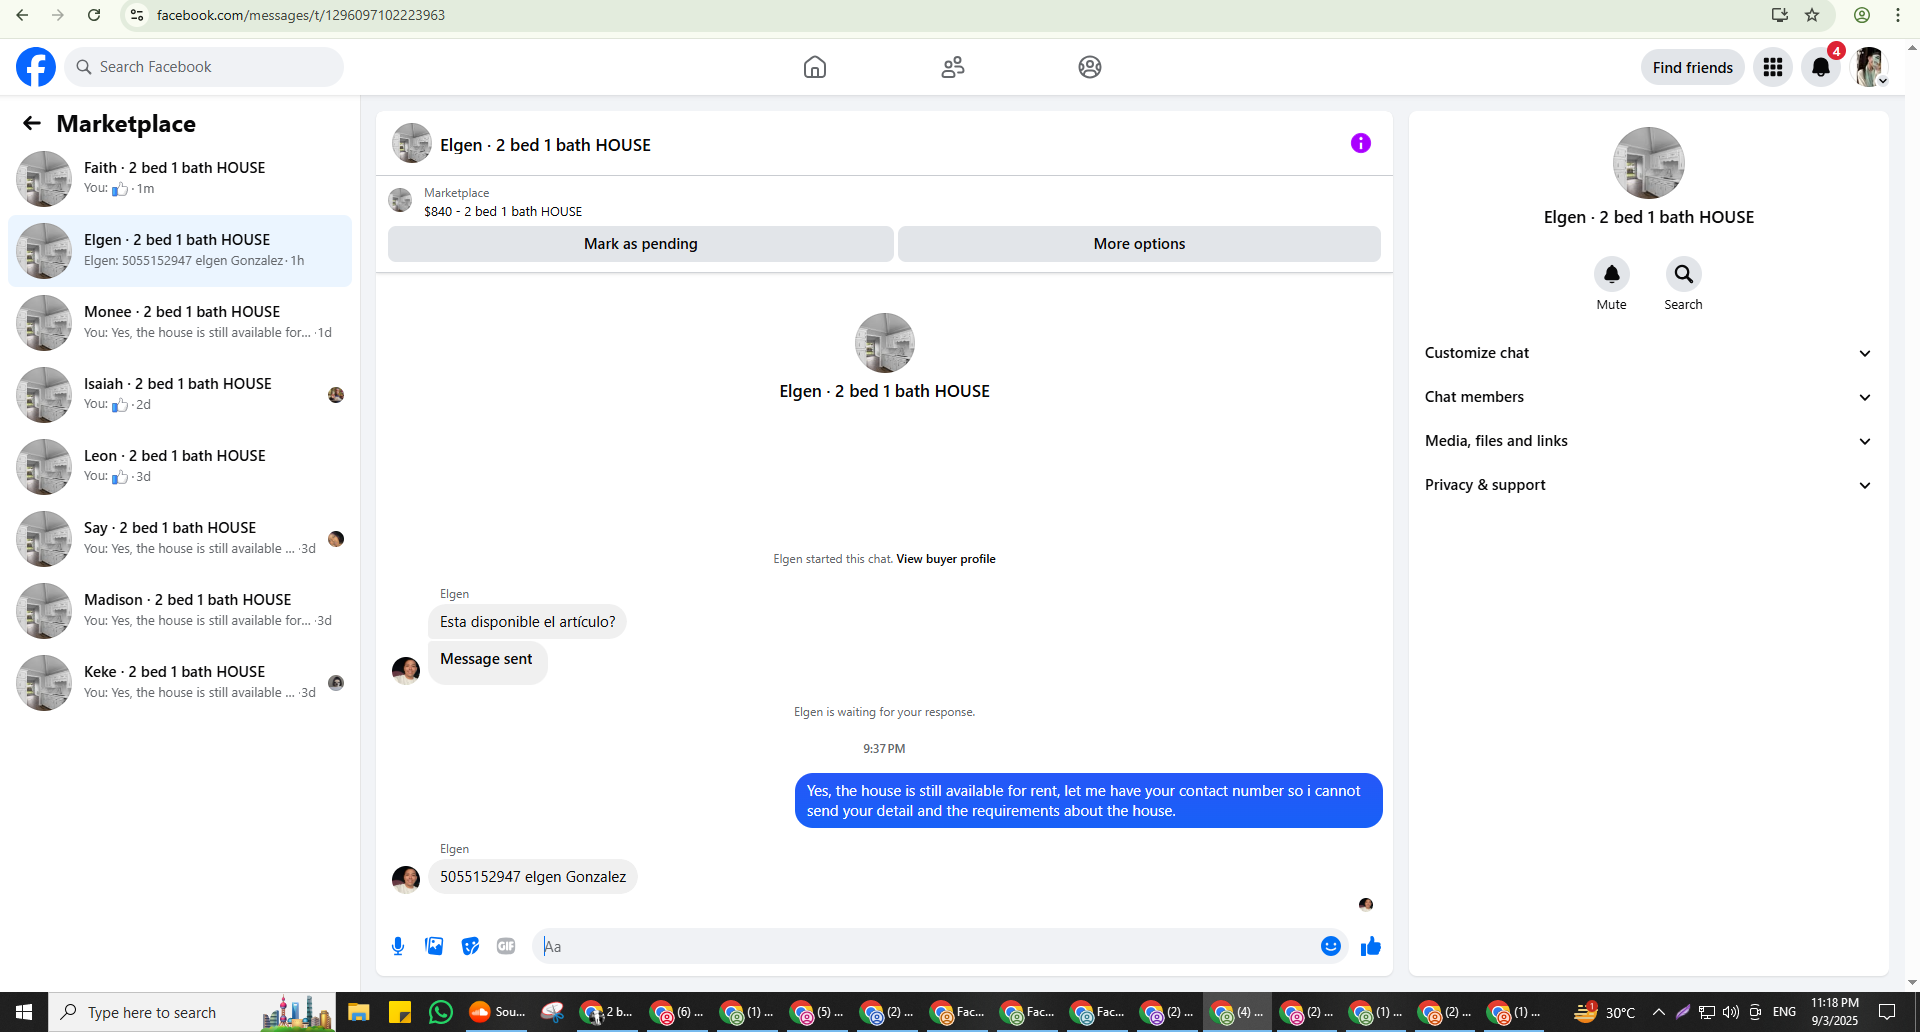This screenshot has width=1920, height=1032.
Task: Open View buyer profile link
Action: pyautogui.click(x=946, y=559)
